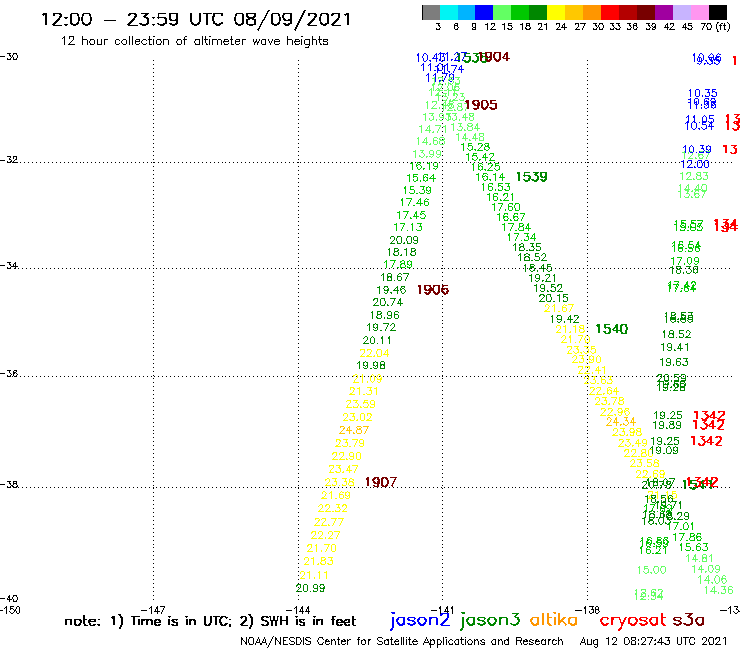
Task: Click the yellow value '22.77'
Action: pyautogui.click(x=329, y=523)
